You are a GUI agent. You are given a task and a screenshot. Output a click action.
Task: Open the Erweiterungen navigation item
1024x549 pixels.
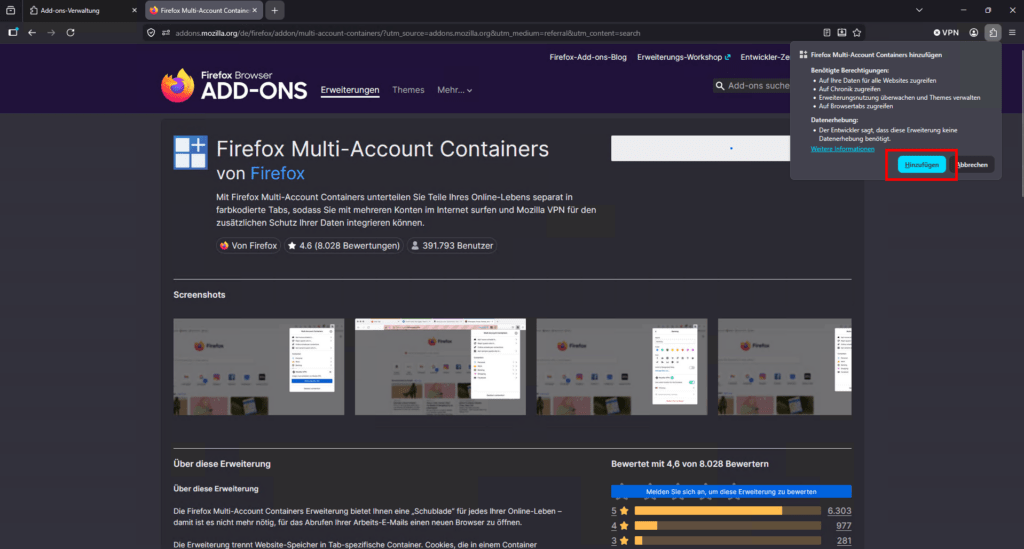point(350,90)
